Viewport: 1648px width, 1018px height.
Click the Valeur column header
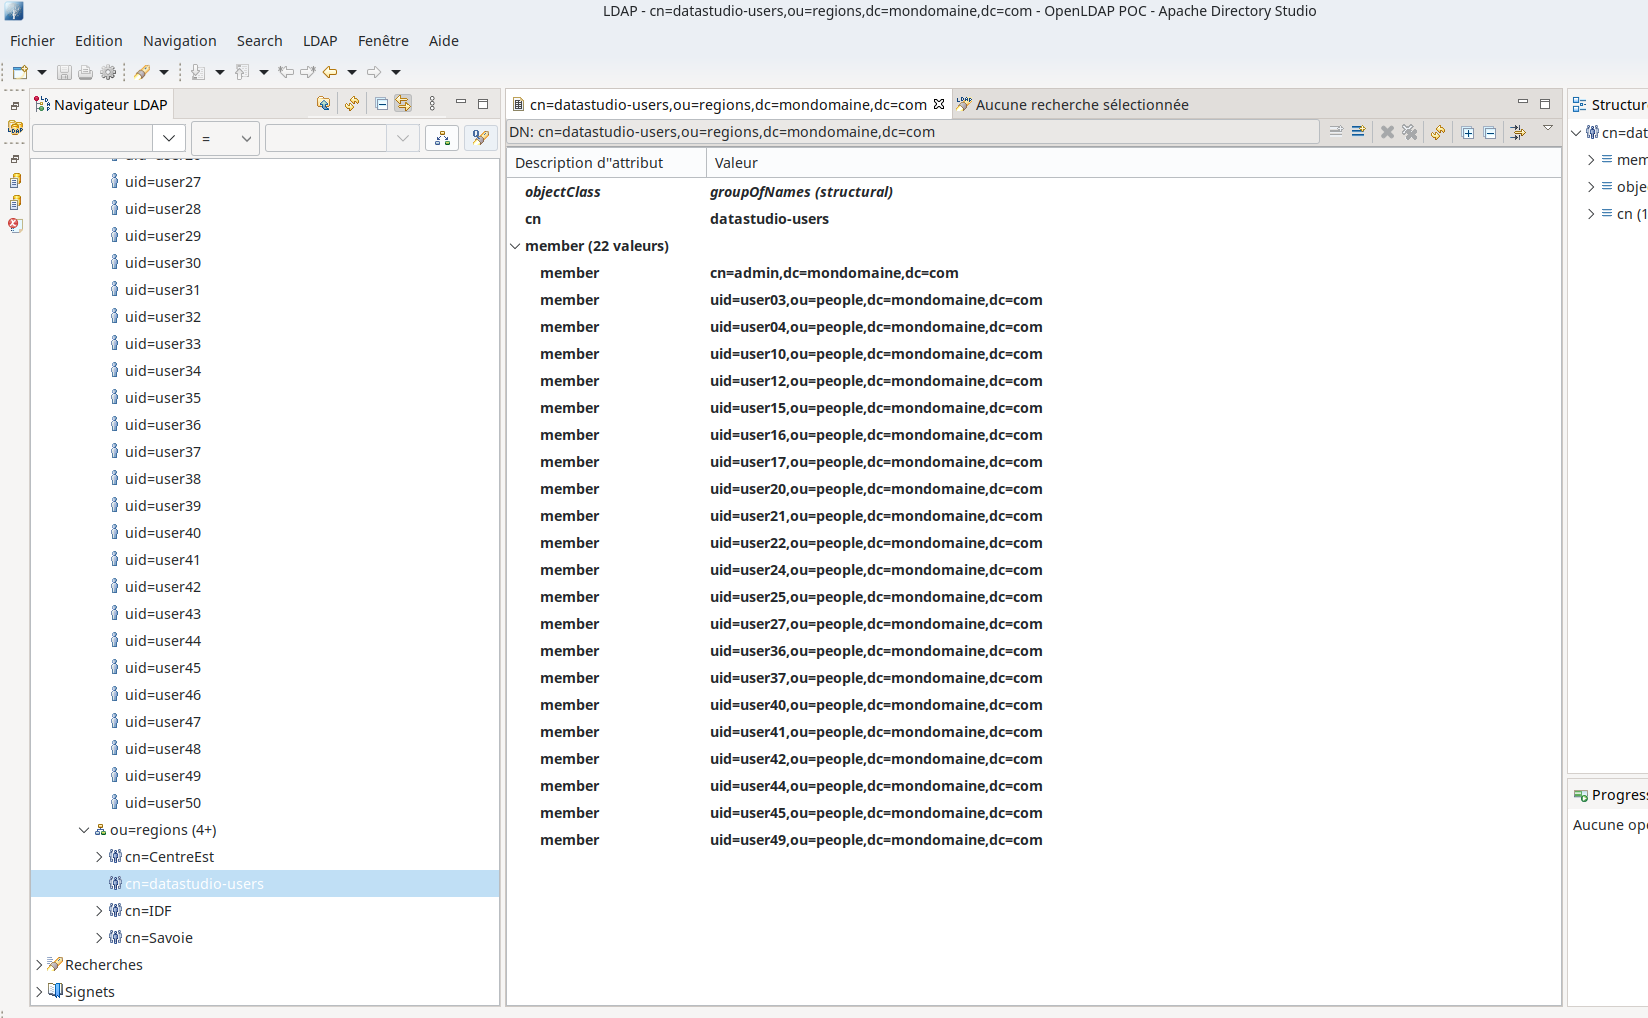tap(1133, 163)
